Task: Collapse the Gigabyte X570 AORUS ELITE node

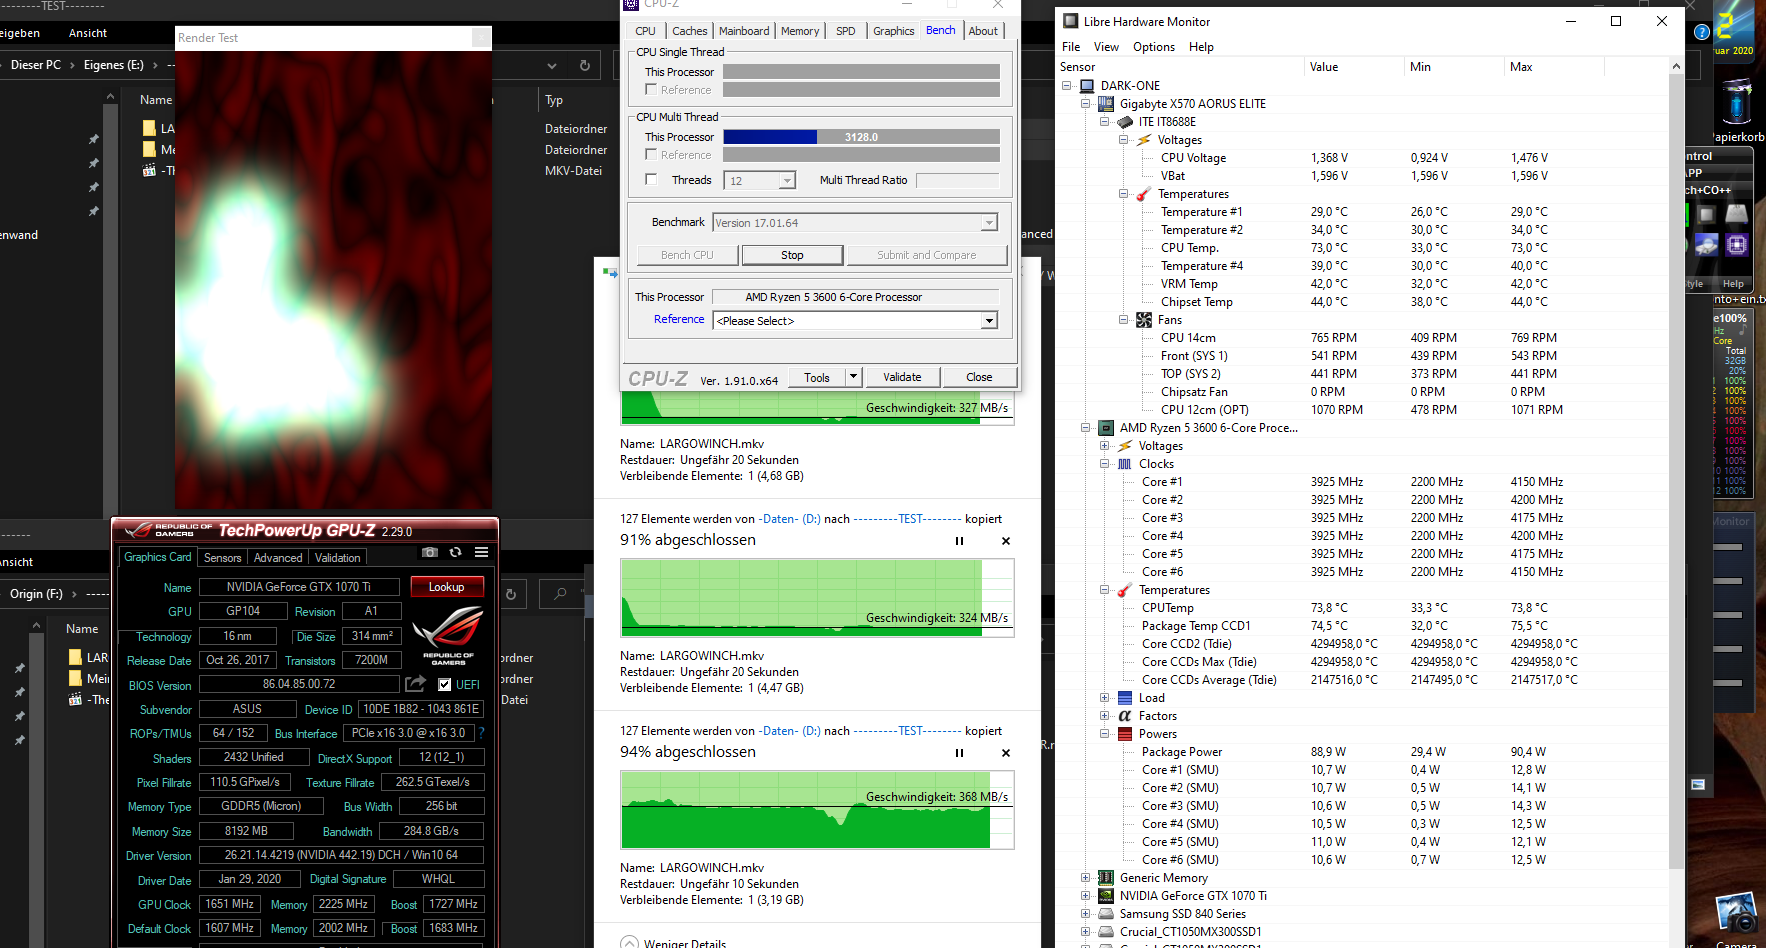Action: [x=1086, y=104]
